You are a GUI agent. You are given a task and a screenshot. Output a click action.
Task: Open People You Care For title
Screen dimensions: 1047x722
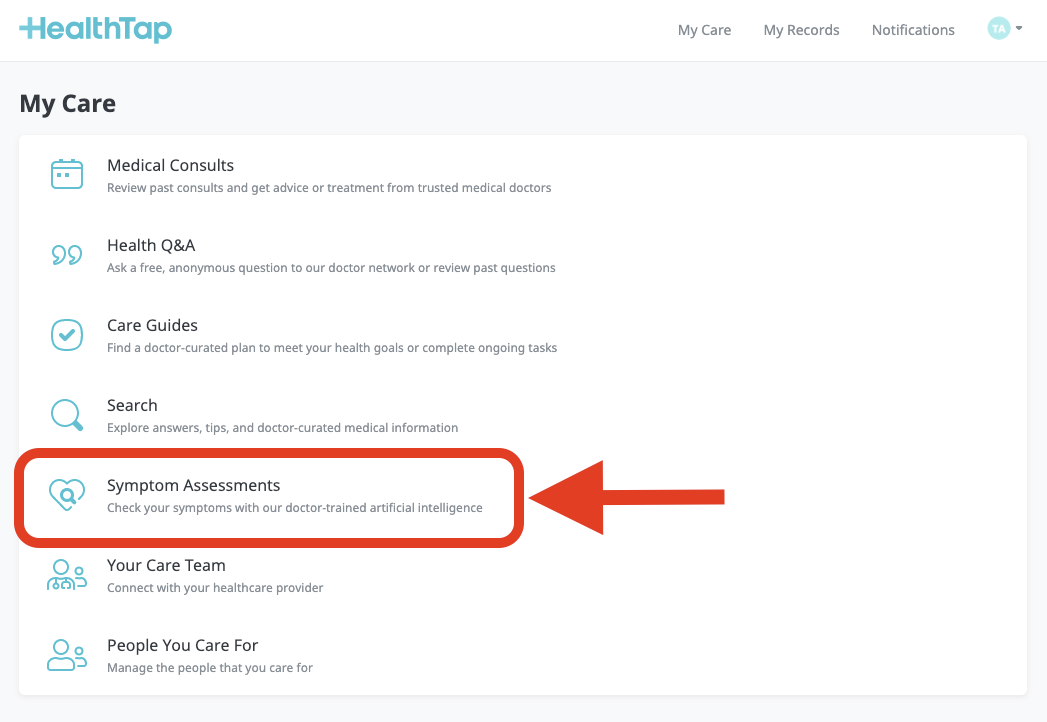coord(182,645)
